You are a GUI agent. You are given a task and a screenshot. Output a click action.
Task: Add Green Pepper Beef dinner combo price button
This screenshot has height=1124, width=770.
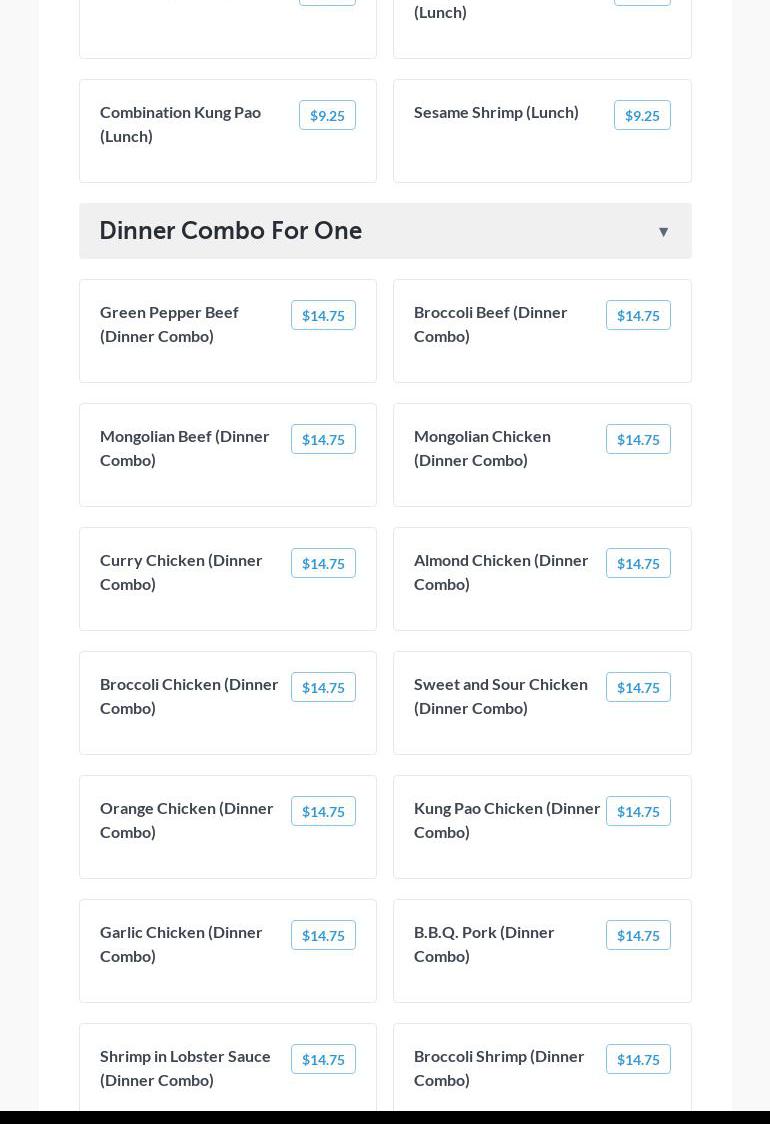tap(323, 316)
